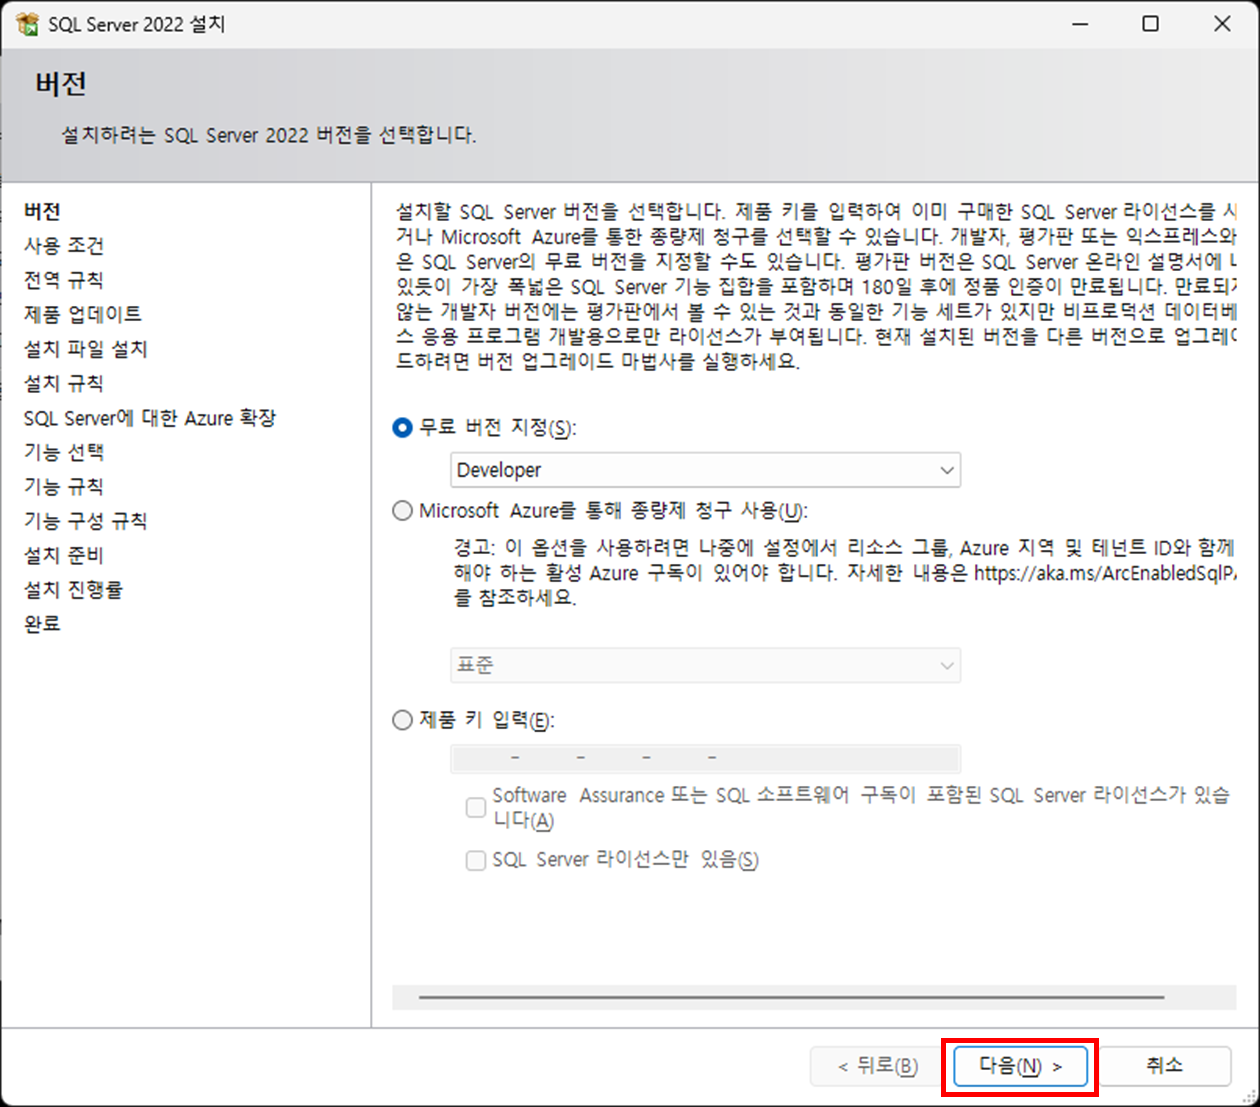Image resolution: width=1260 pixels, height=1107 pixels.
Task: Click the product key input field
Action: pos(705,759)
